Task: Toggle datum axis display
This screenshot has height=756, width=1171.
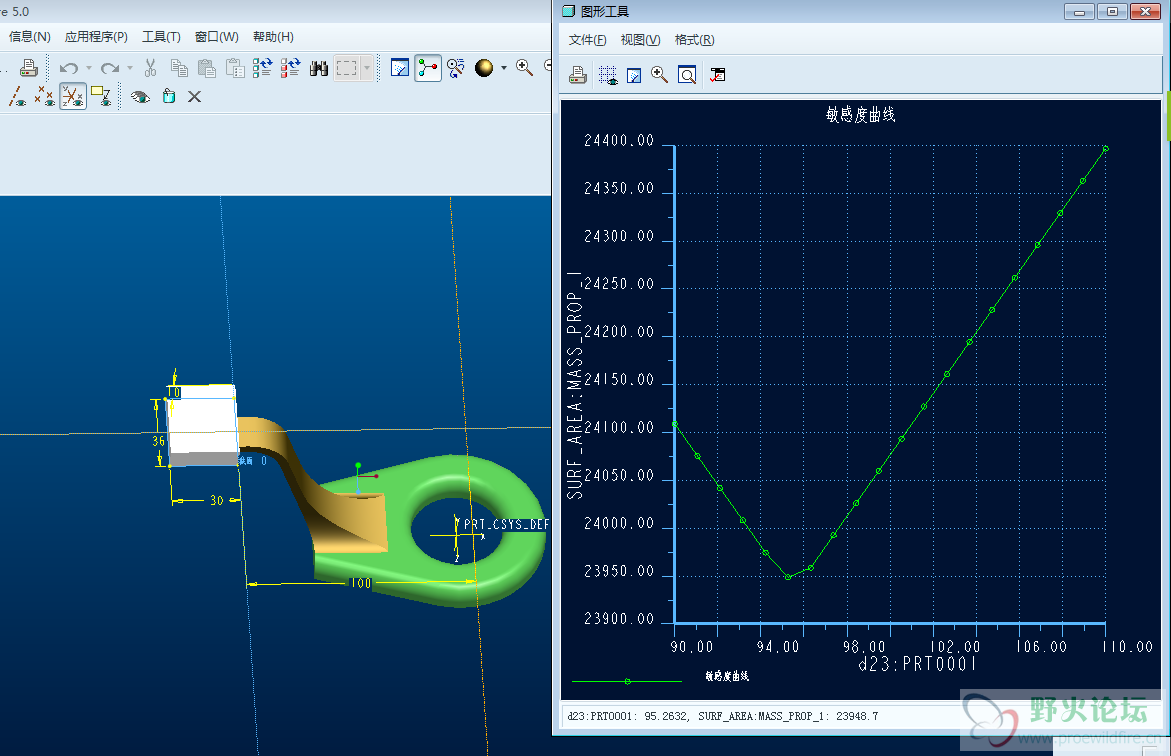Action: point(16,96)
